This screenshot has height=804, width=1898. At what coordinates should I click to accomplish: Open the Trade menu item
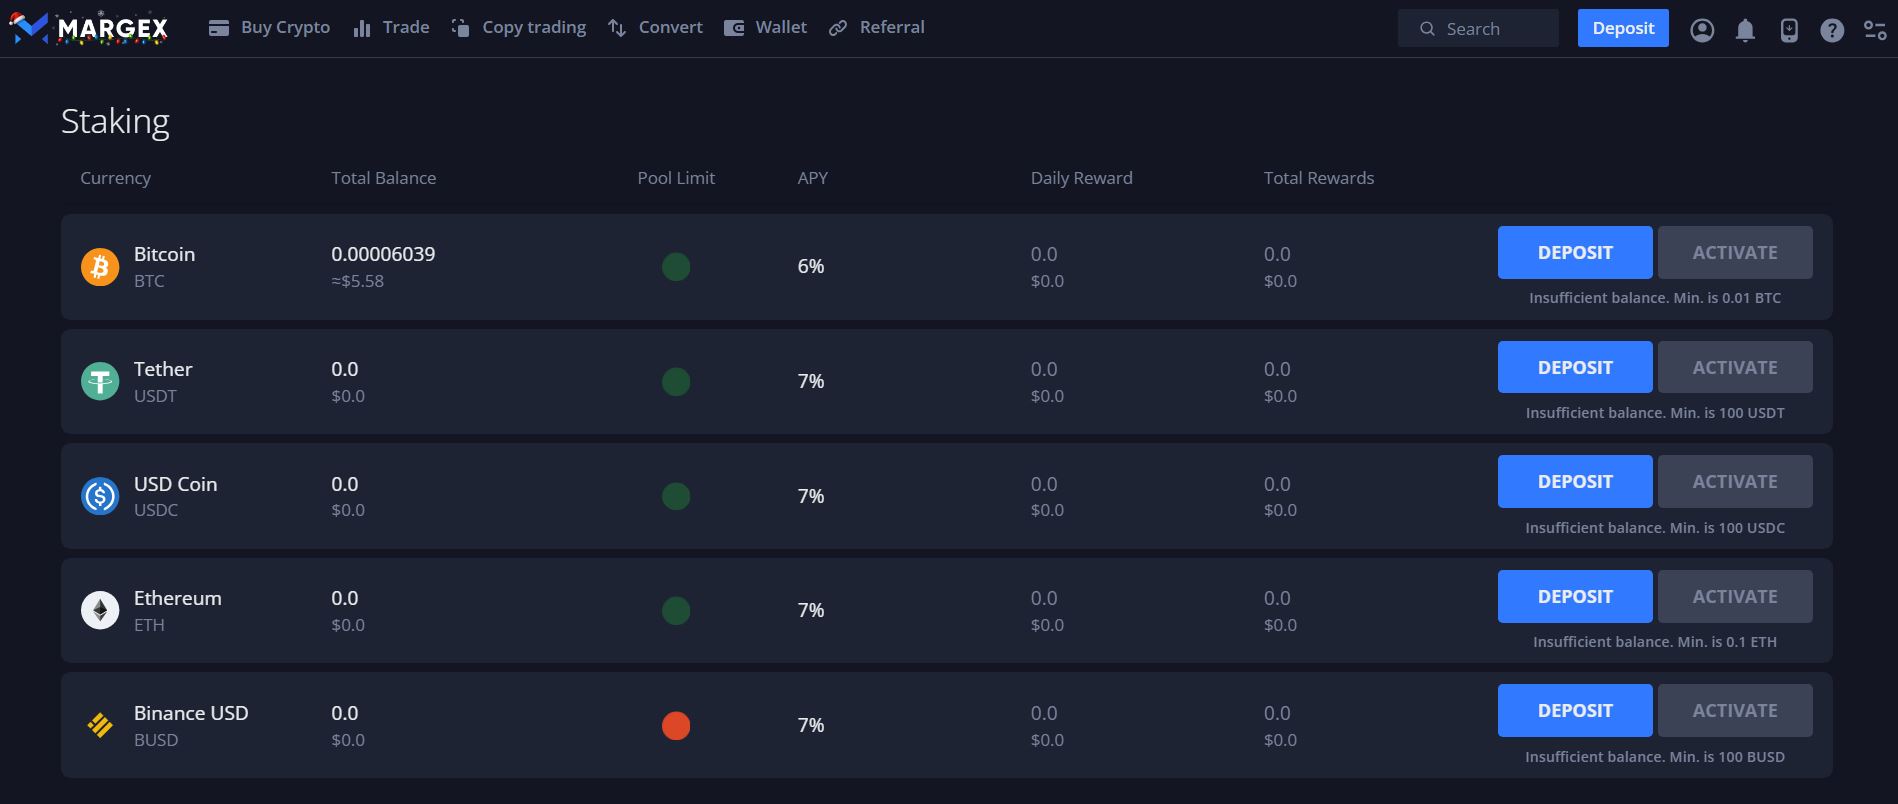point(391,28)
